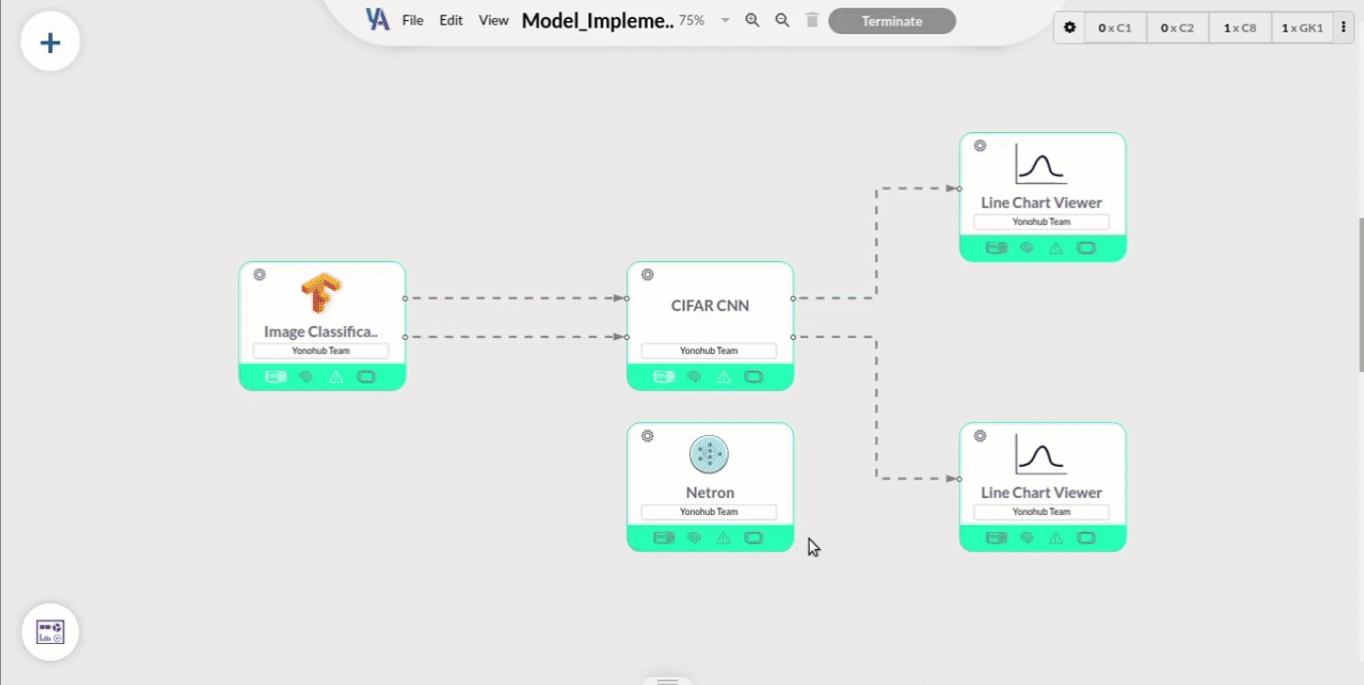Click brain icon on lower Line Chart Viewer footer
Viewport: 1364px width, 685px height.
tap(1026, 538)
